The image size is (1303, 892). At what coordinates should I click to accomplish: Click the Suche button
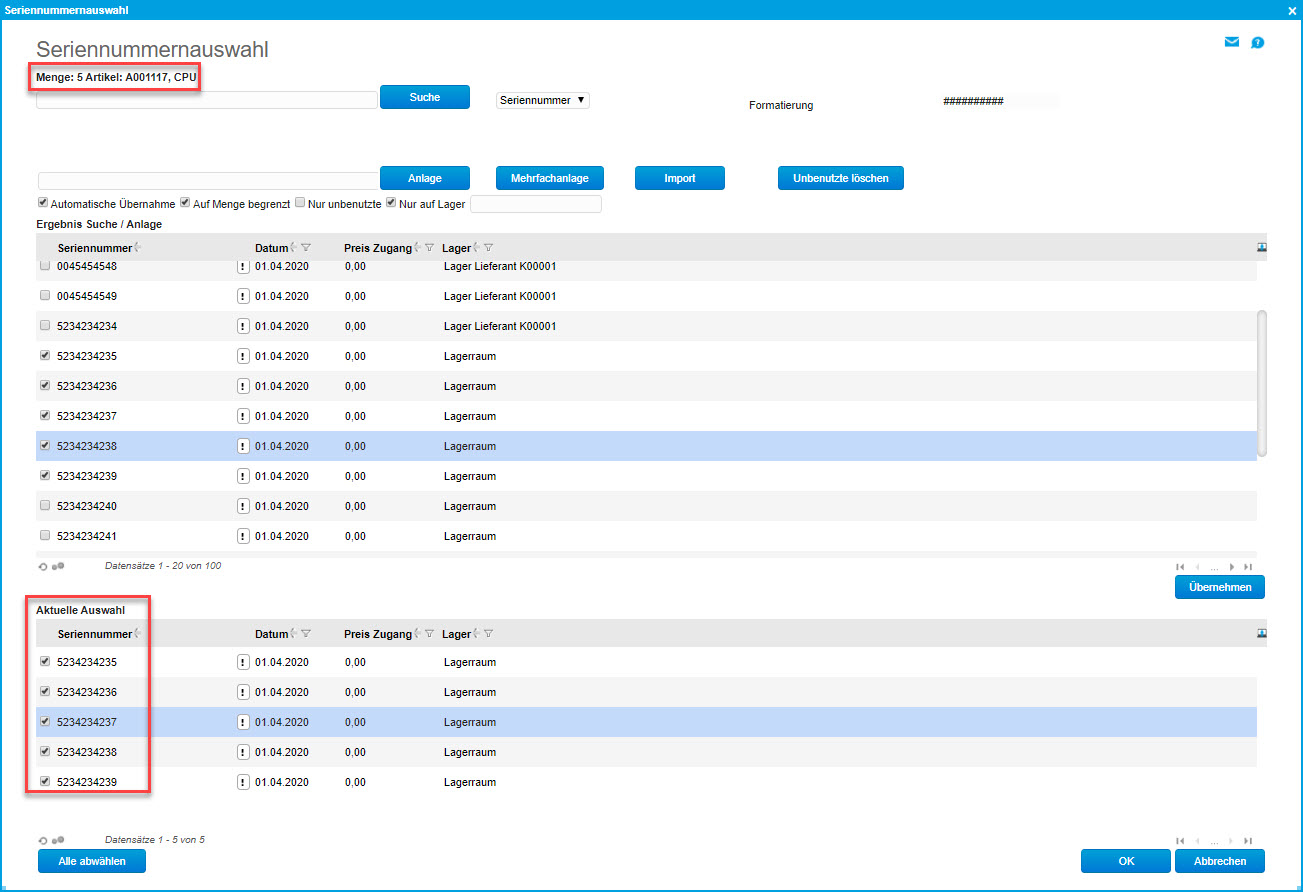(x=425, y=97)
